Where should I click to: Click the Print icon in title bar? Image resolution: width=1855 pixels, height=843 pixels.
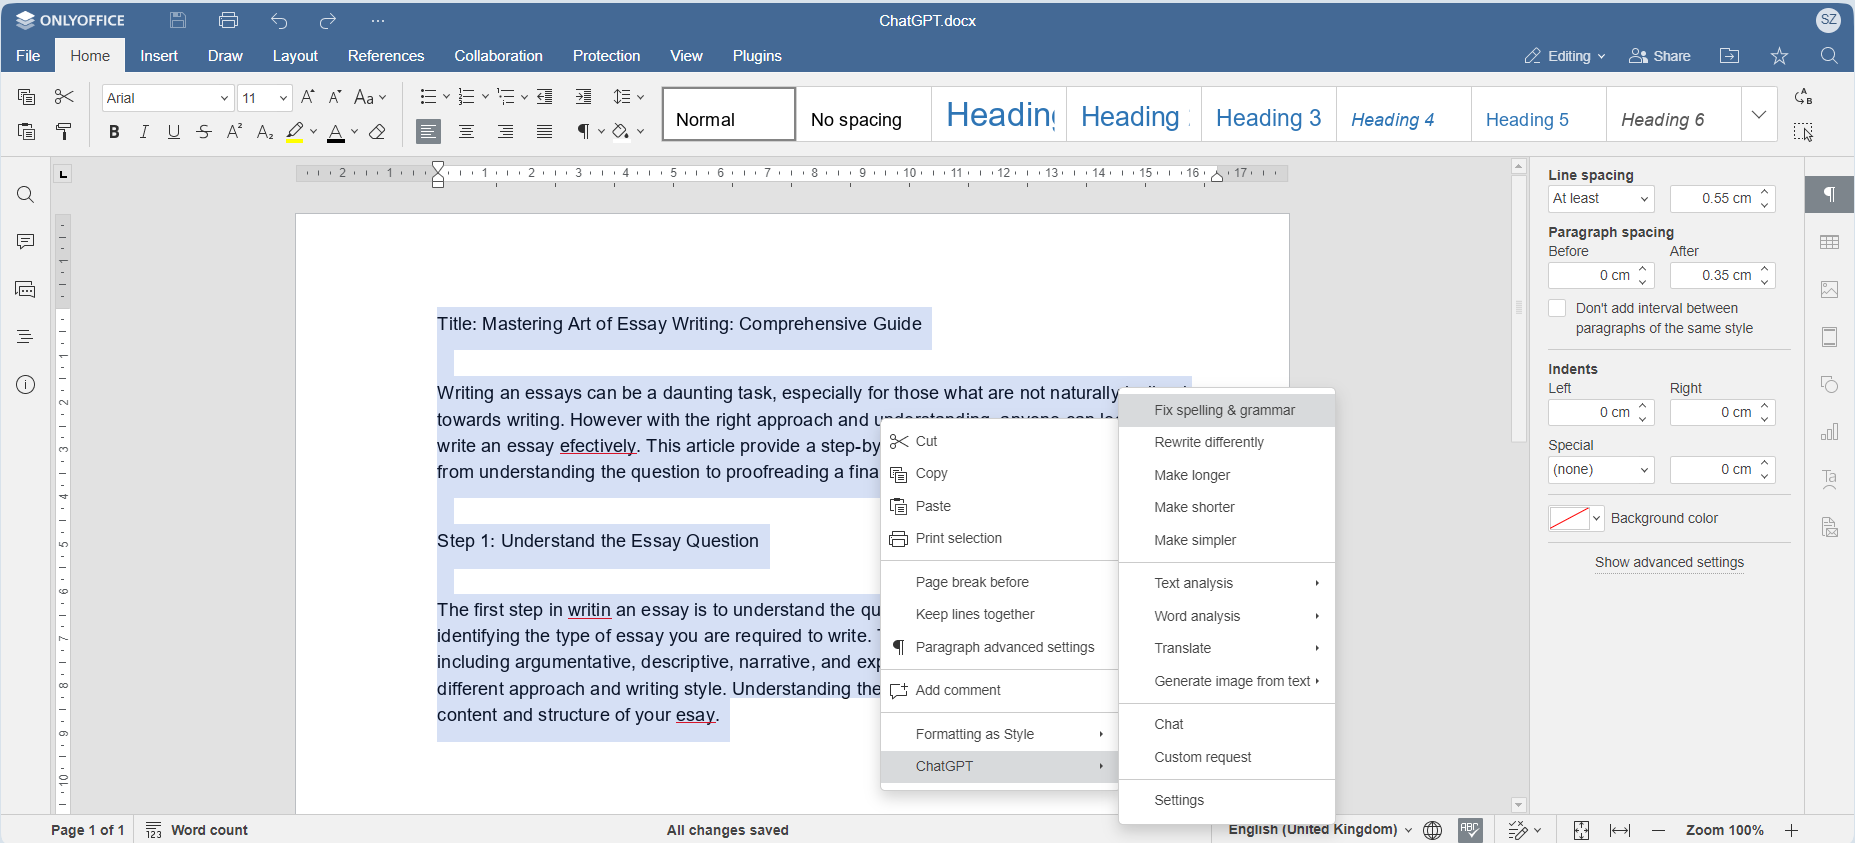click(228, 20)
